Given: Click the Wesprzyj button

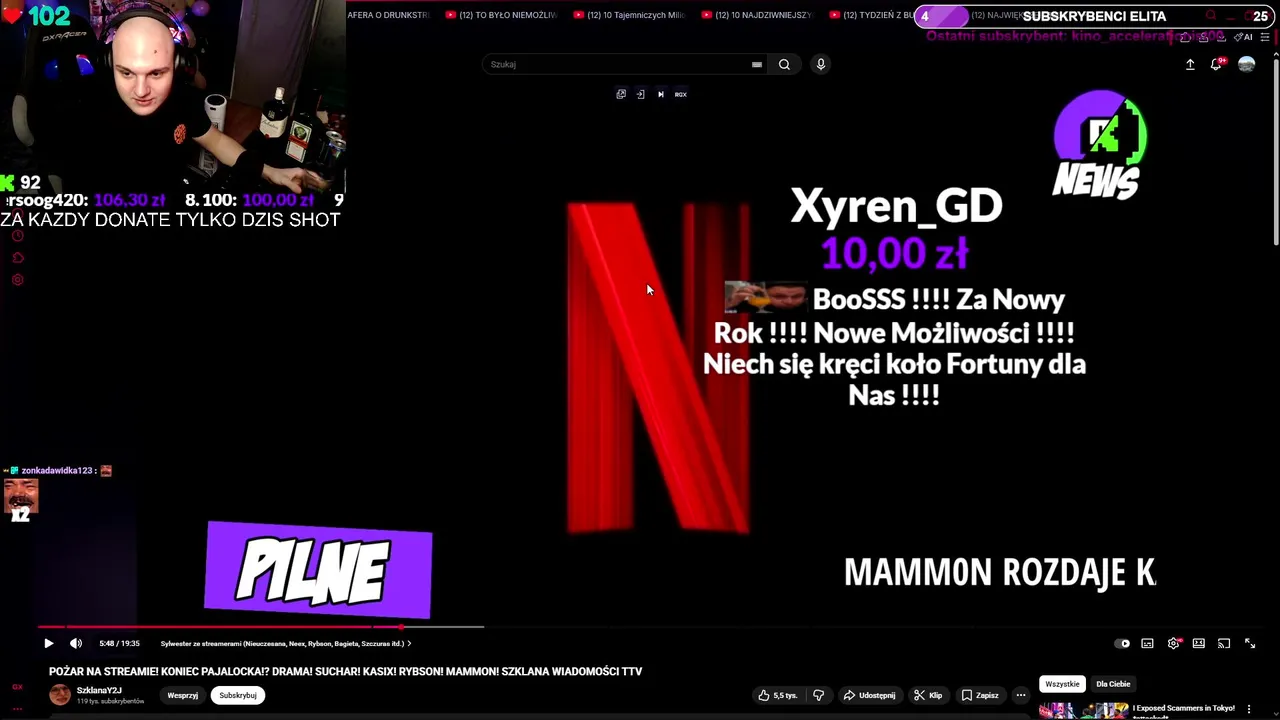Looking at the screenshot, I should pos(182,695).
